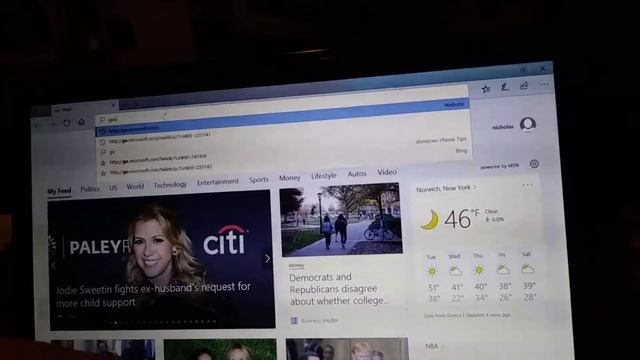Open the Technology tab

click(170, 185)
